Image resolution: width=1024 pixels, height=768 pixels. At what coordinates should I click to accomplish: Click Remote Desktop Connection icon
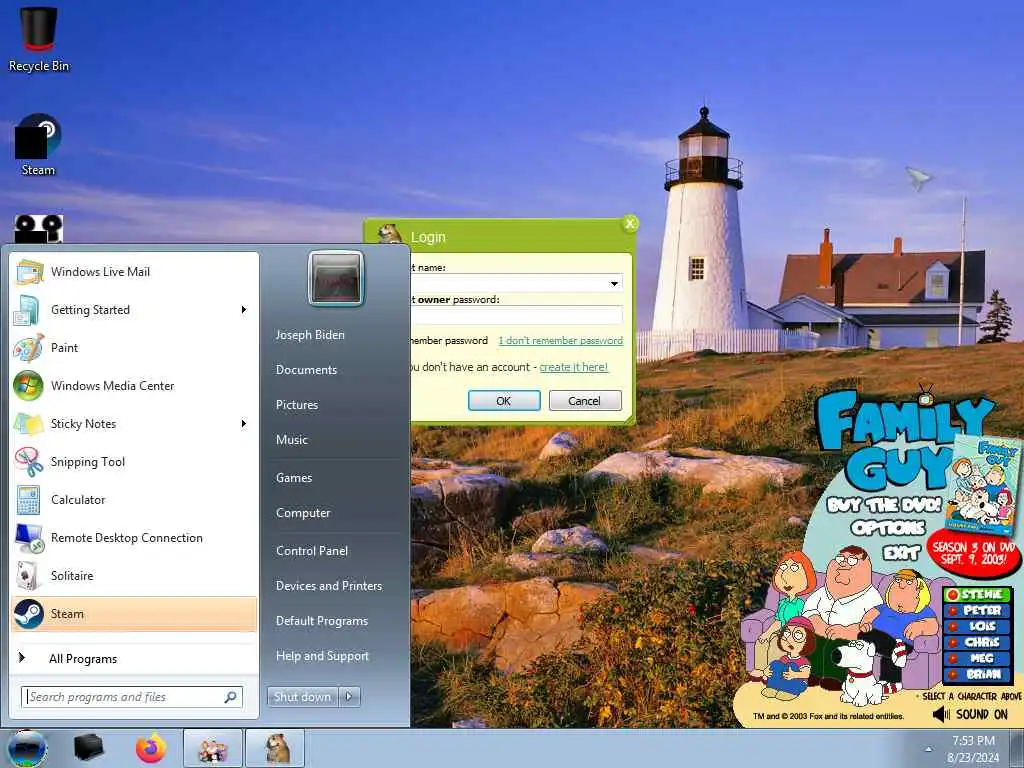pyautogui.click(x=29, y=538)
